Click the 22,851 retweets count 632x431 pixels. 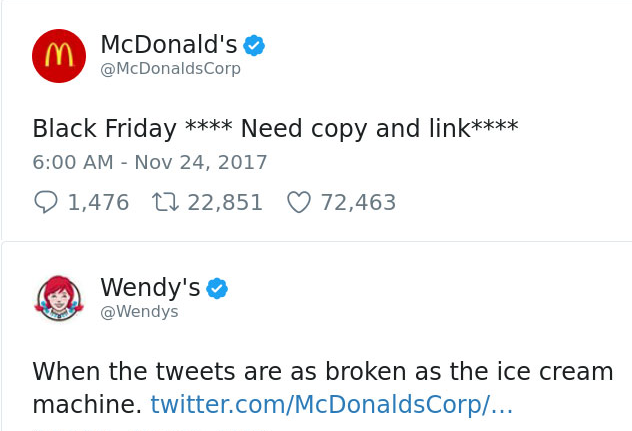pyautogui.click(x=225, y=203)
